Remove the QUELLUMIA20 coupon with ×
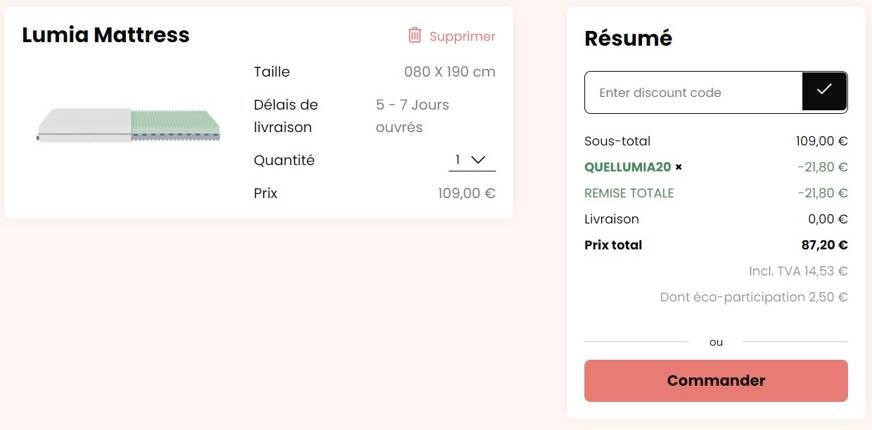 click(x=679, y=167)
